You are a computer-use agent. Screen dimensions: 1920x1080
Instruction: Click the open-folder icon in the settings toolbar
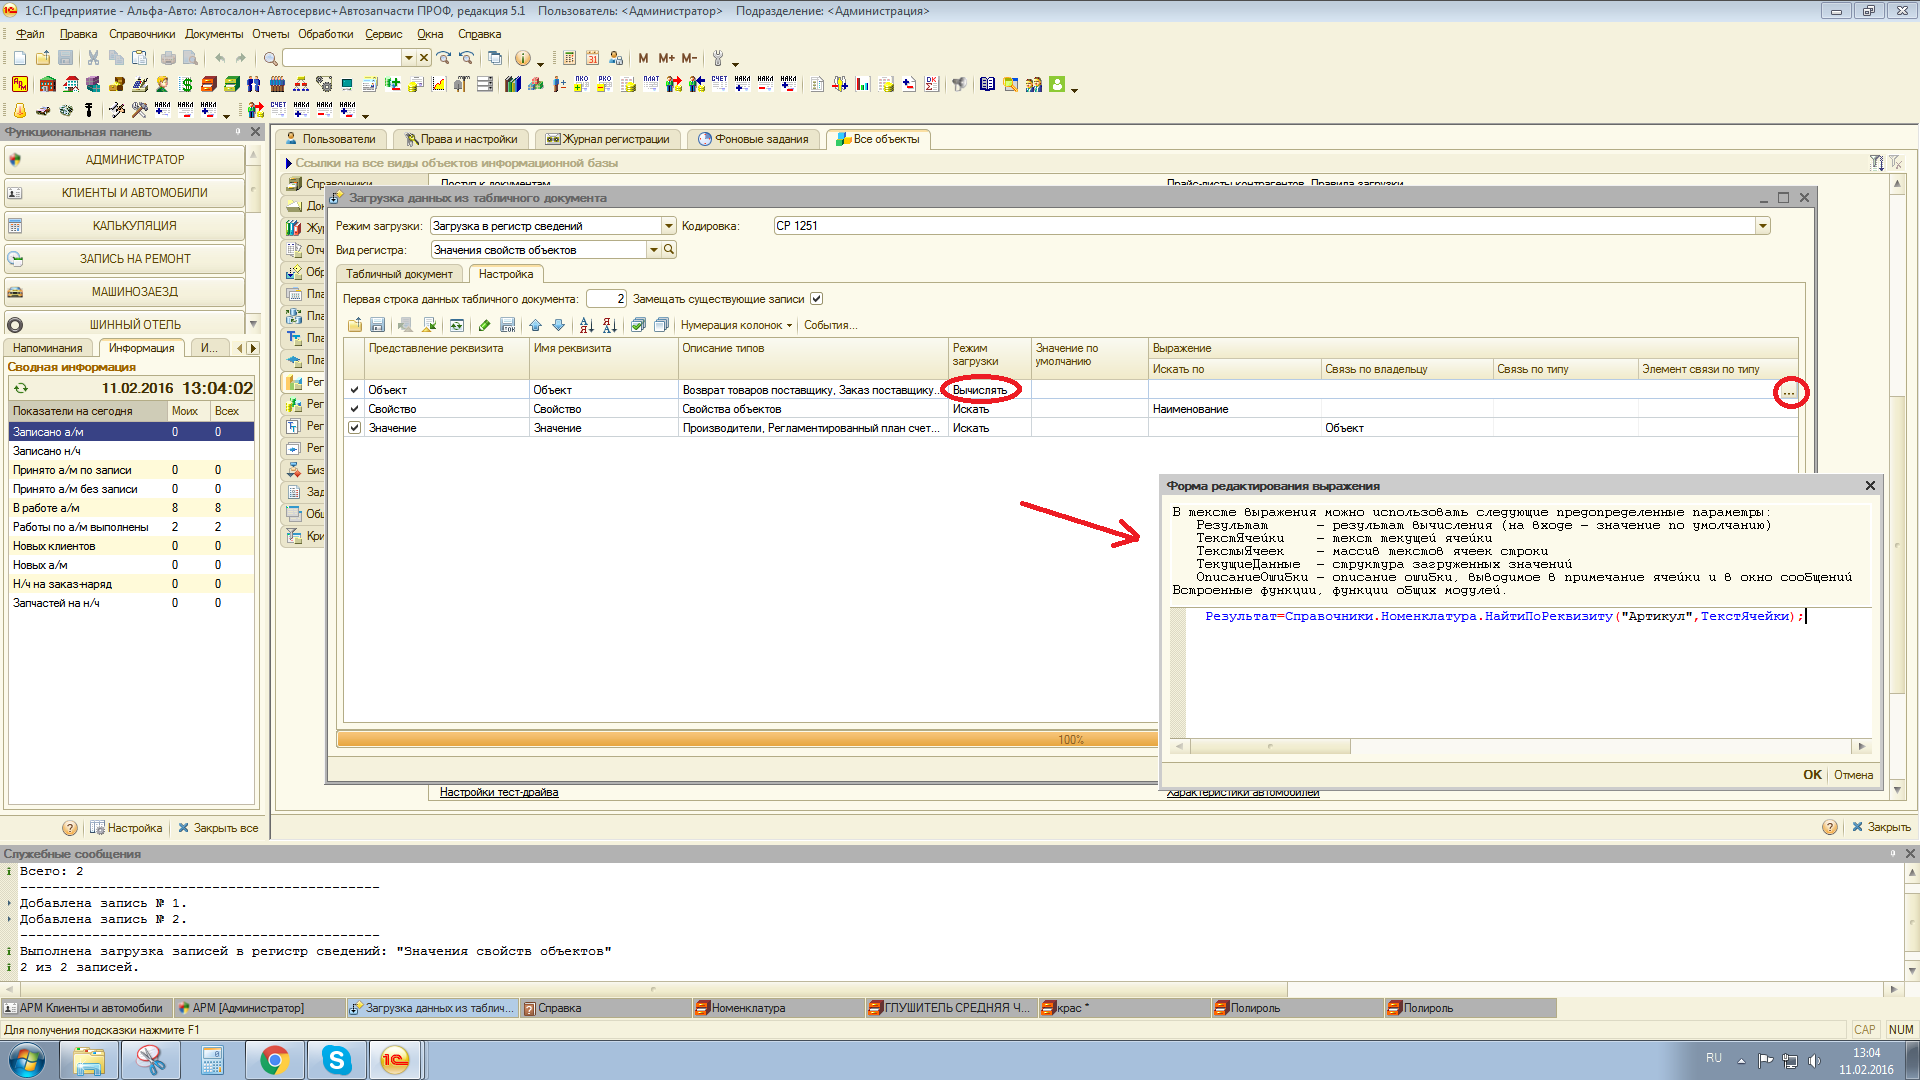(x=355, y=325)
